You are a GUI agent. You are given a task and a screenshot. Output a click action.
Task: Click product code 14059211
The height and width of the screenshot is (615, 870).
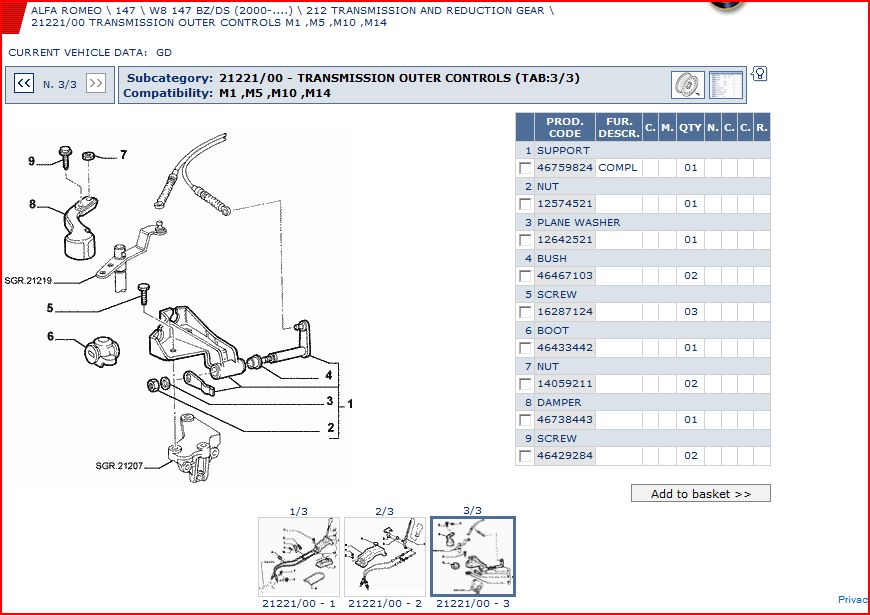pyautogui.click(x=565, y=384)
